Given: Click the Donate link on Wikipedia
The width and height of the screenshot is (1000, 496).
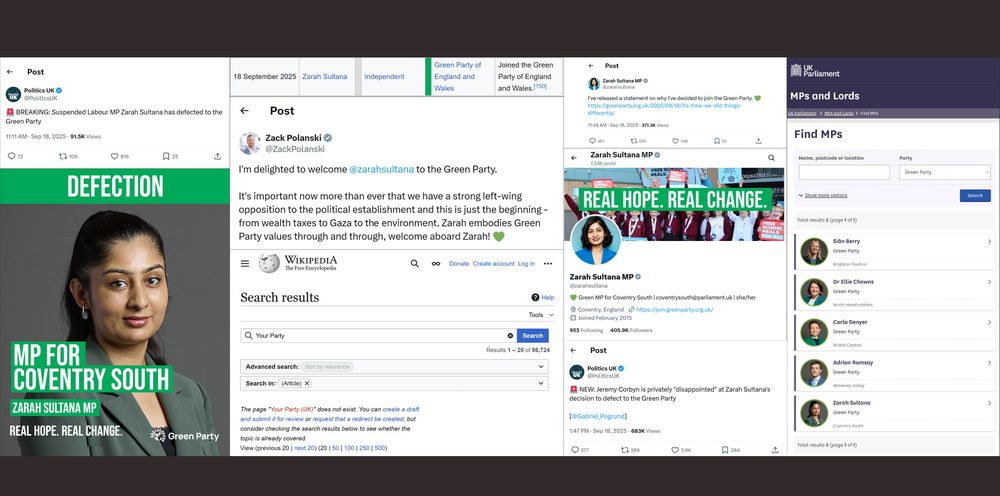Looking at the screenshot, I should [459, 263].
